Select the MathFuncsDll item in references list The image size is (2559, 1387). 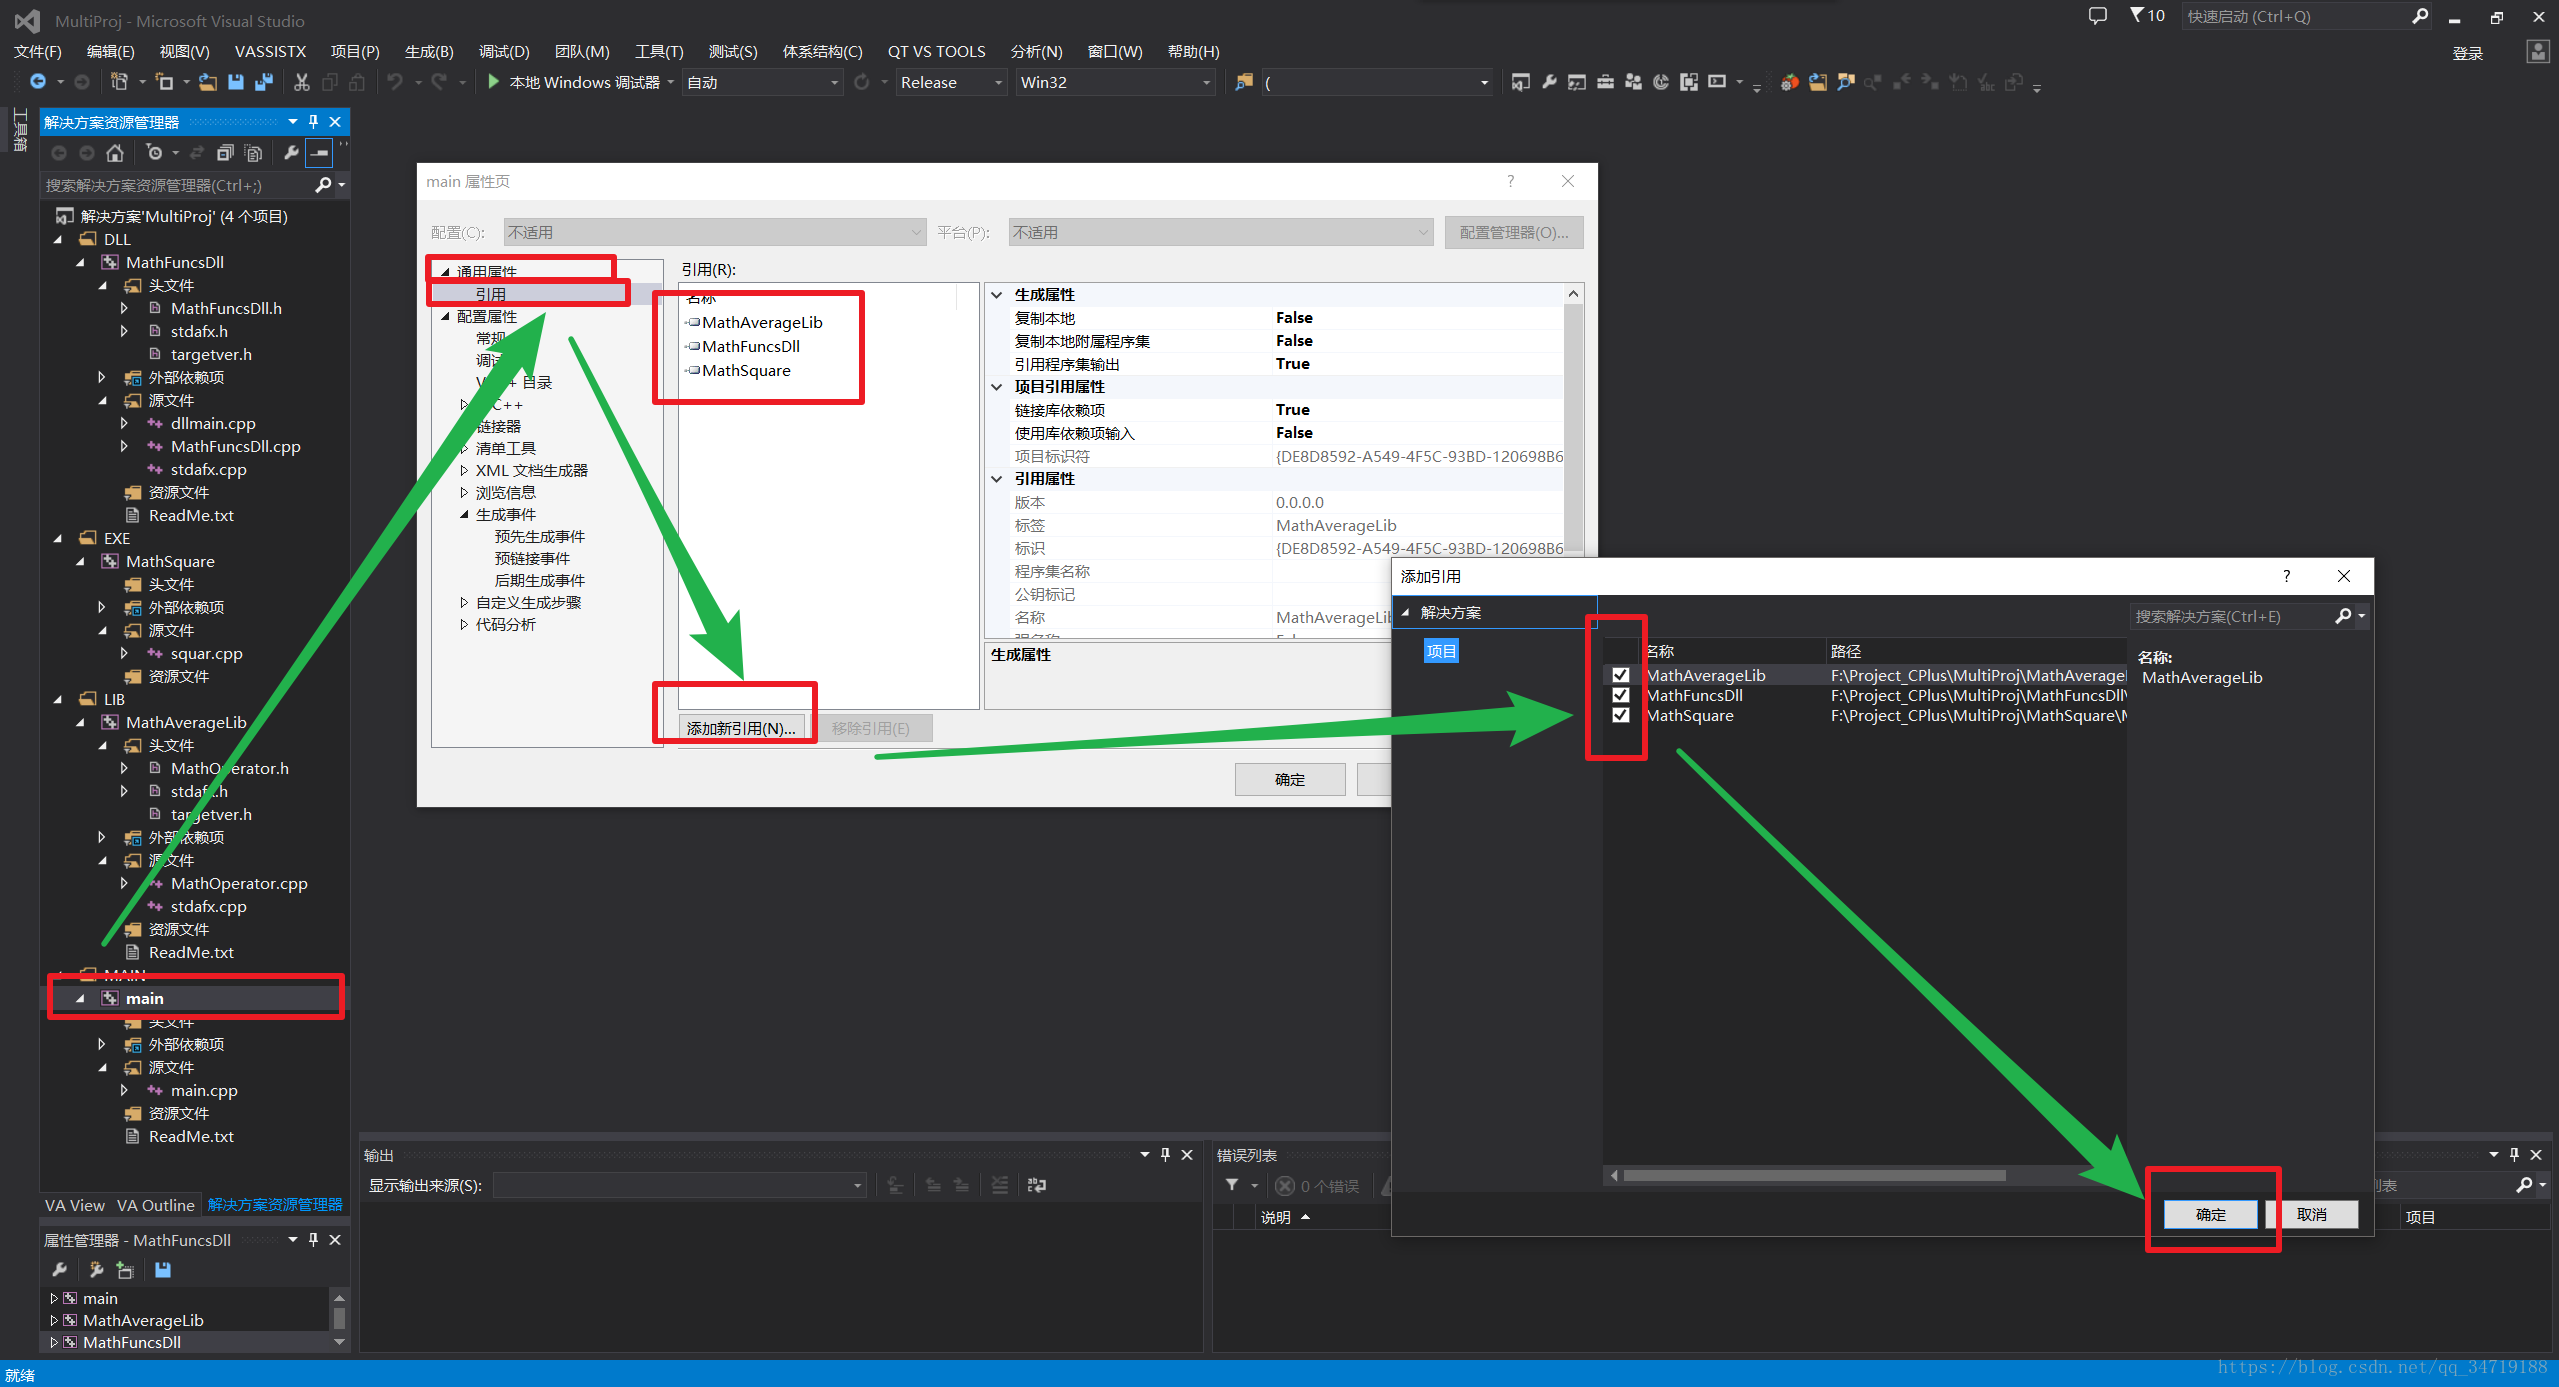(750, 346)
